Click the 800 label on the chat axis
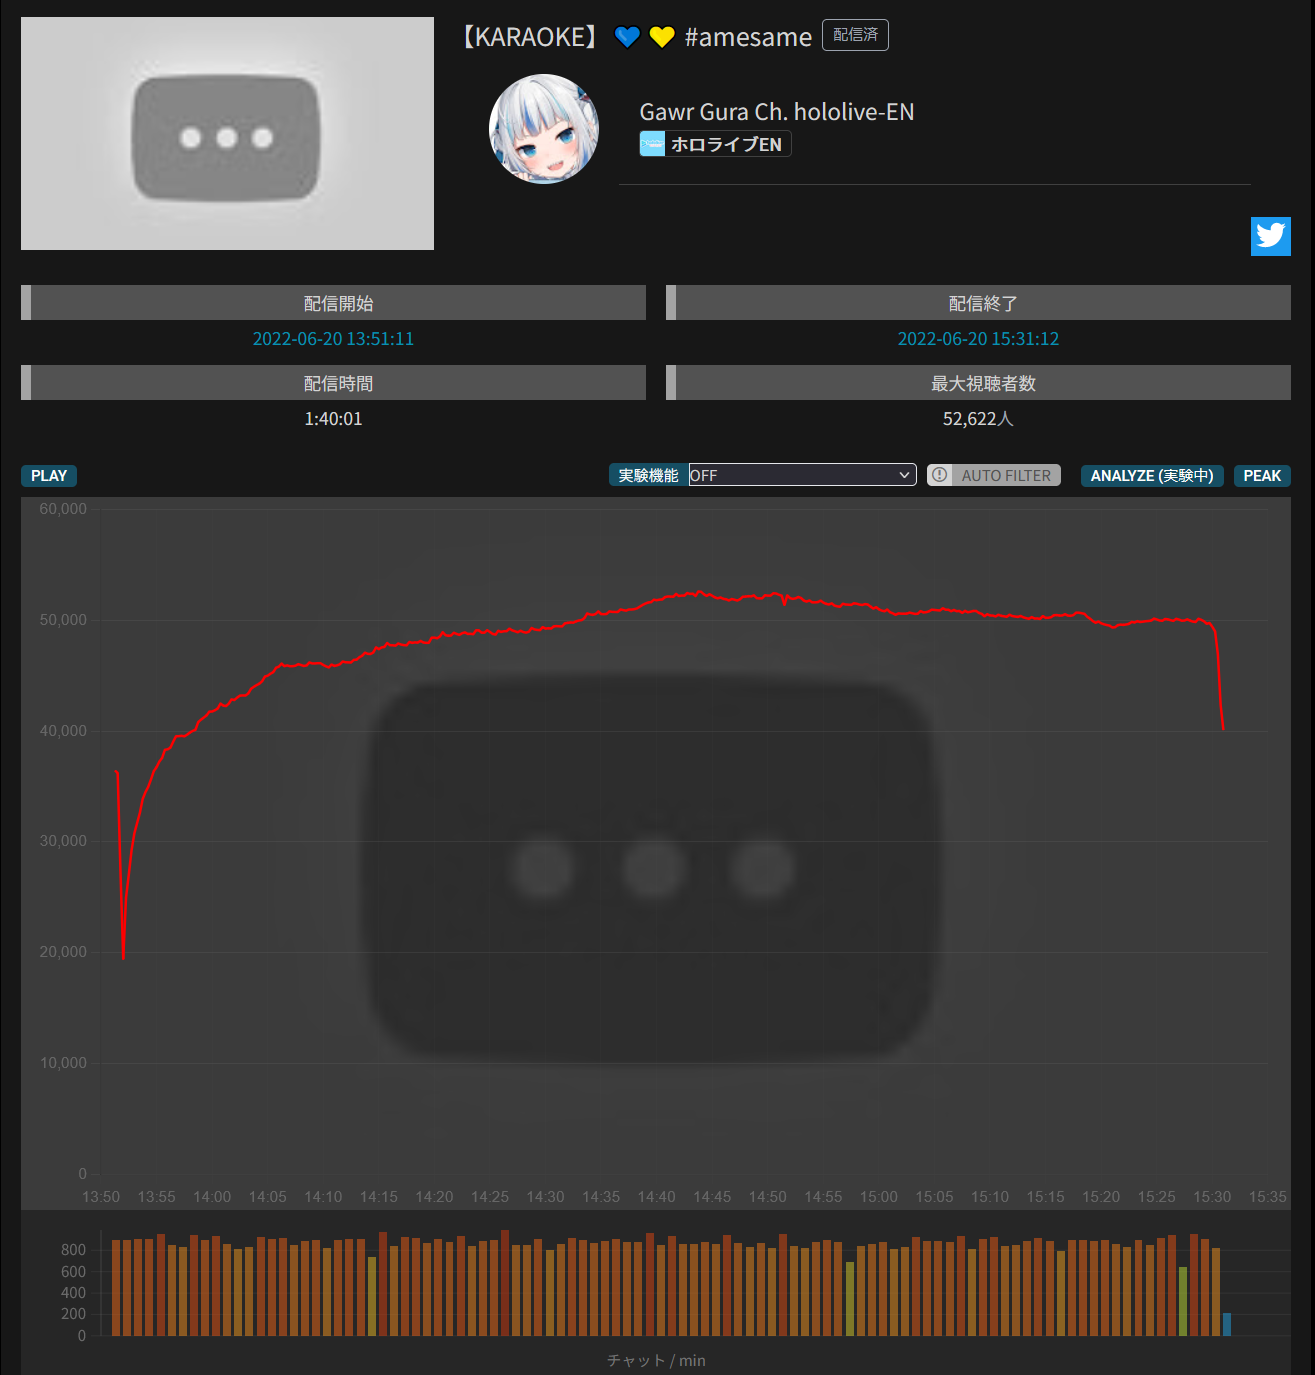The height and width of the screenshot is (1375, 1315). 73,1250
